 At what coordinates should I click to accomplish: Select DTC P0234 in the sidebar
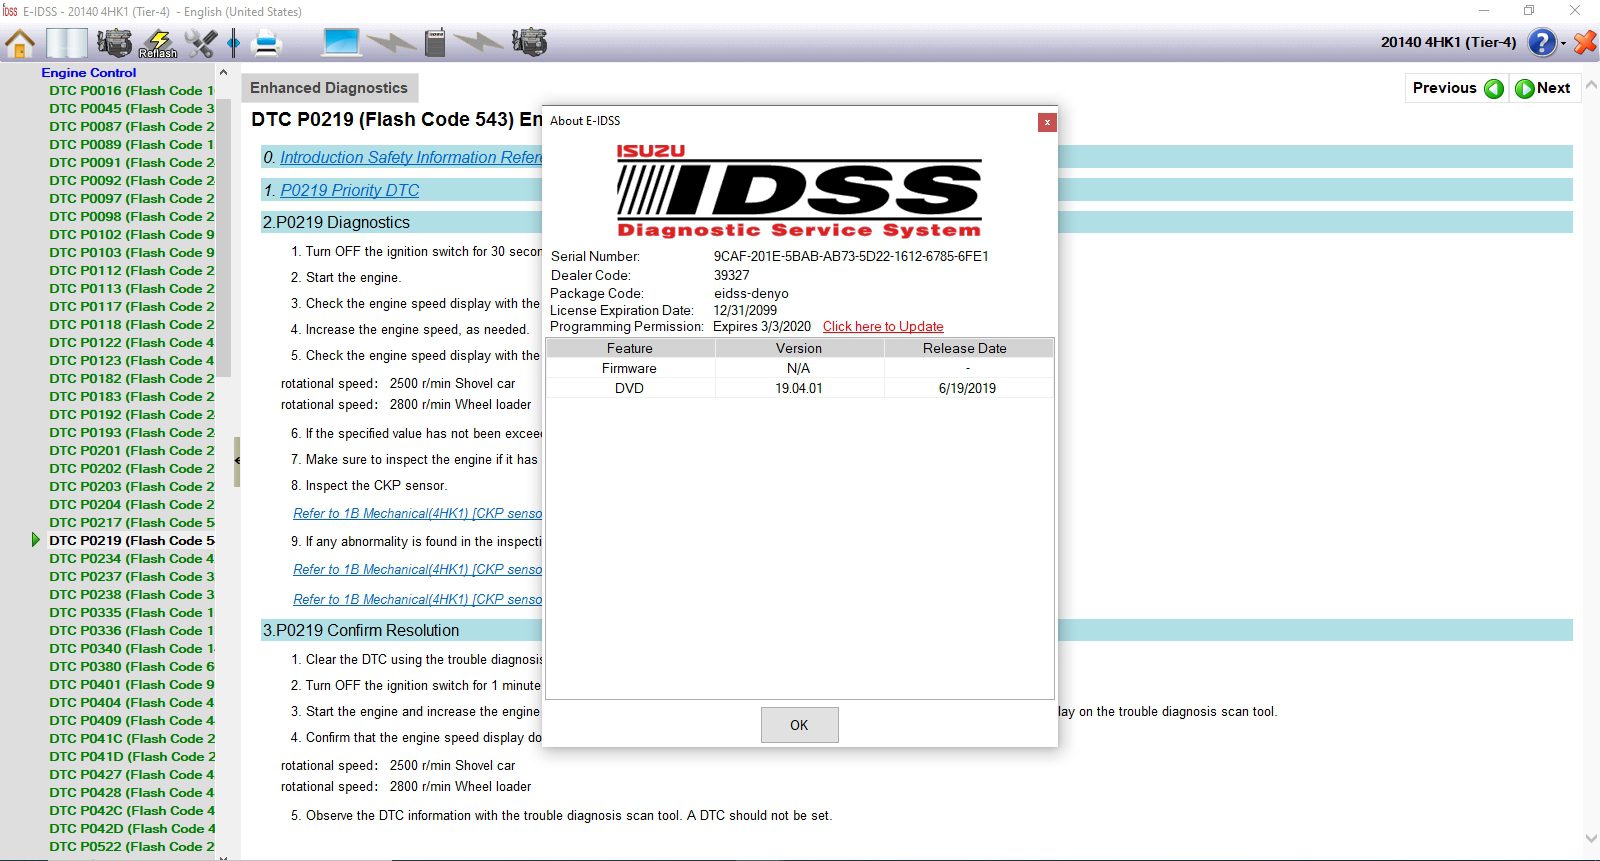pyautogui.click(x=132, y=558)
